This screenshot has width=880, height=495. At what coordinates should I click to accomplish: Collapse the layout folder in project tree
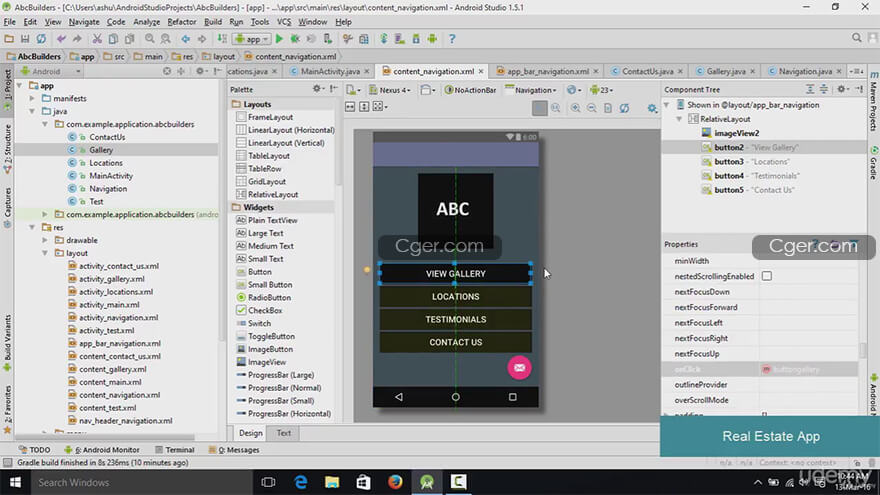(45, 253)
